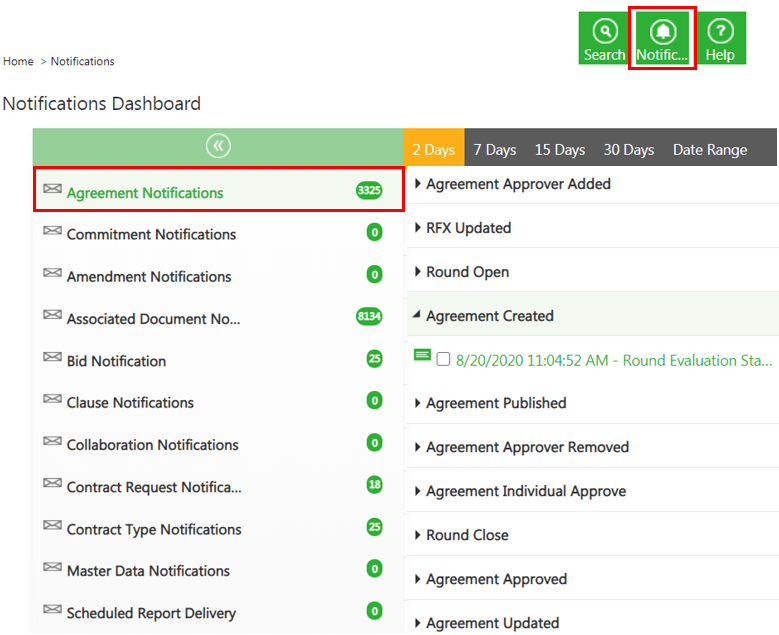Image resolution: width=779 pixels, height=635 pixels.
Task: Go to Home breadcrumb link
Action: (x=18, y=62)
